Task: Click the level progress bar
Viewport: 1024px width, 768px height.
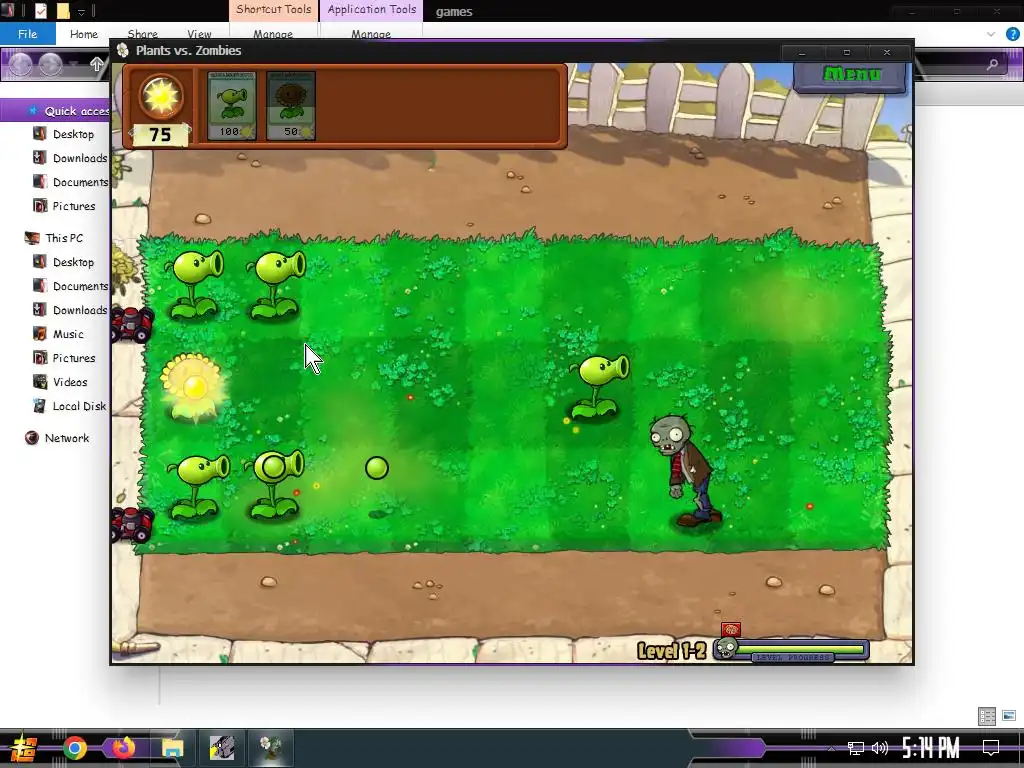Action: click(x=793, y=650)
